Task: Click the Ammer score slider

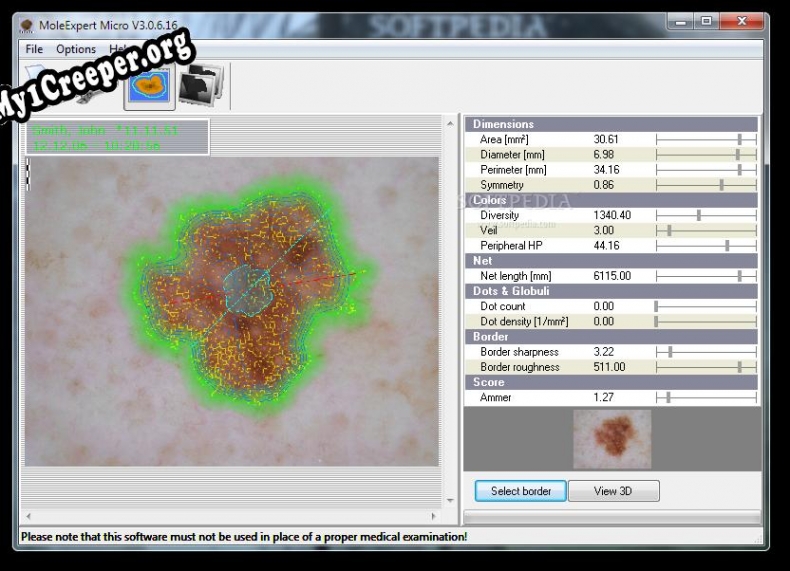Action: pos(668,397)
